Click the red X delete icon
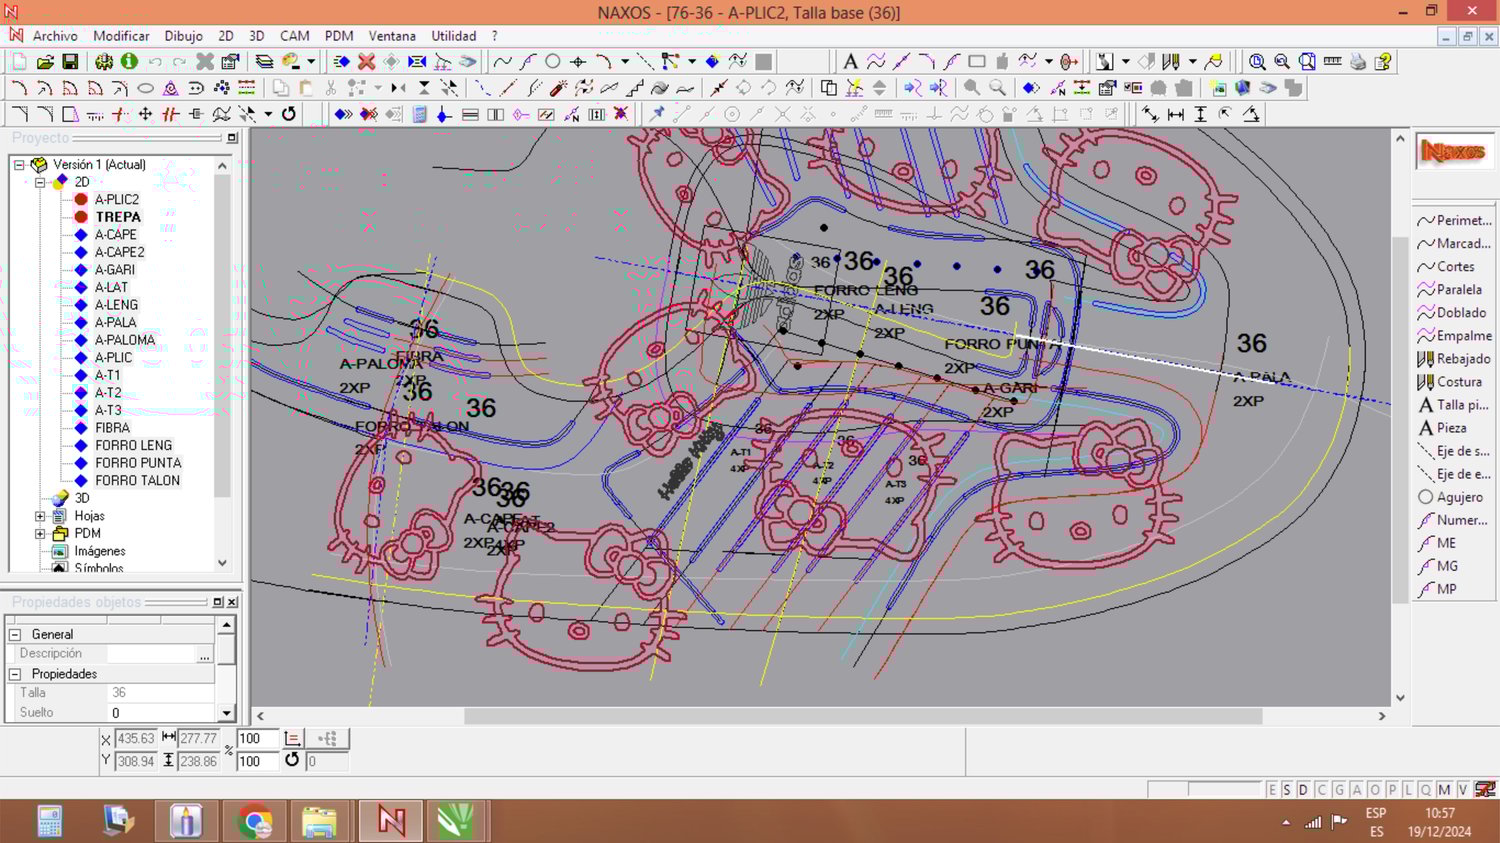 point(366,62)
